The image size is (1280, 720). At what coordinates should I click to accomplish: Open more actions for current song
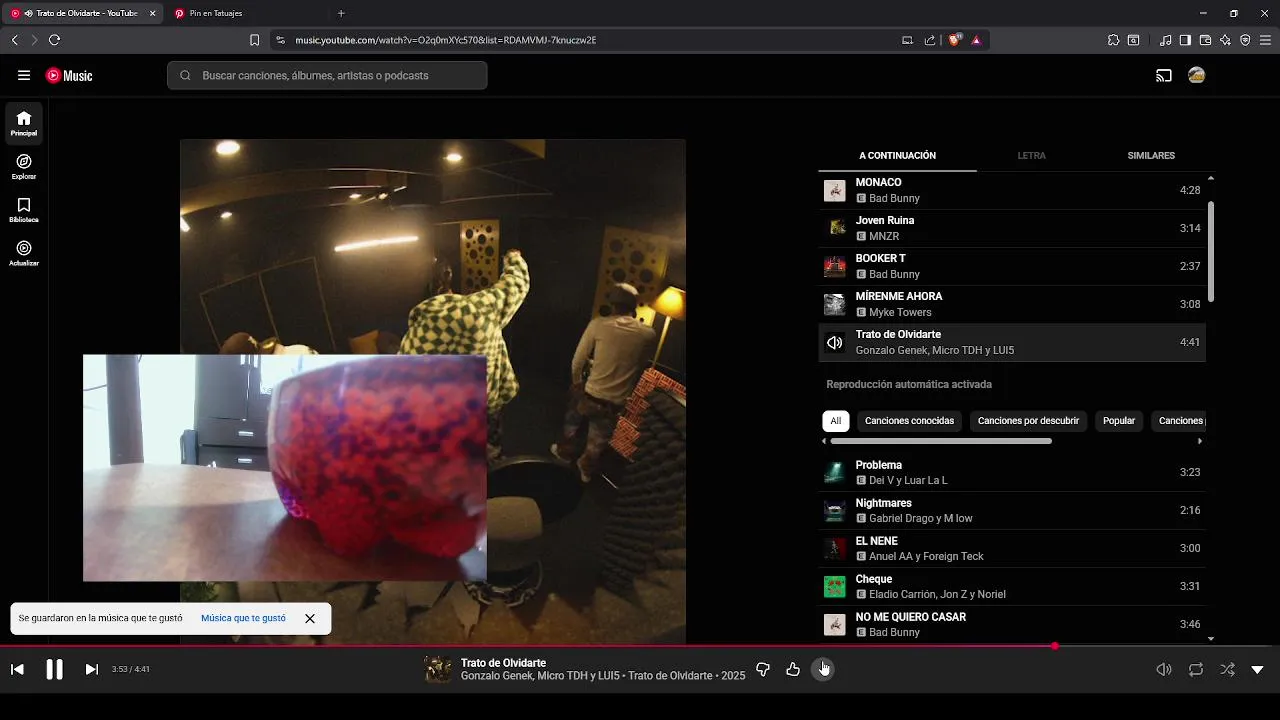(823, 669)
